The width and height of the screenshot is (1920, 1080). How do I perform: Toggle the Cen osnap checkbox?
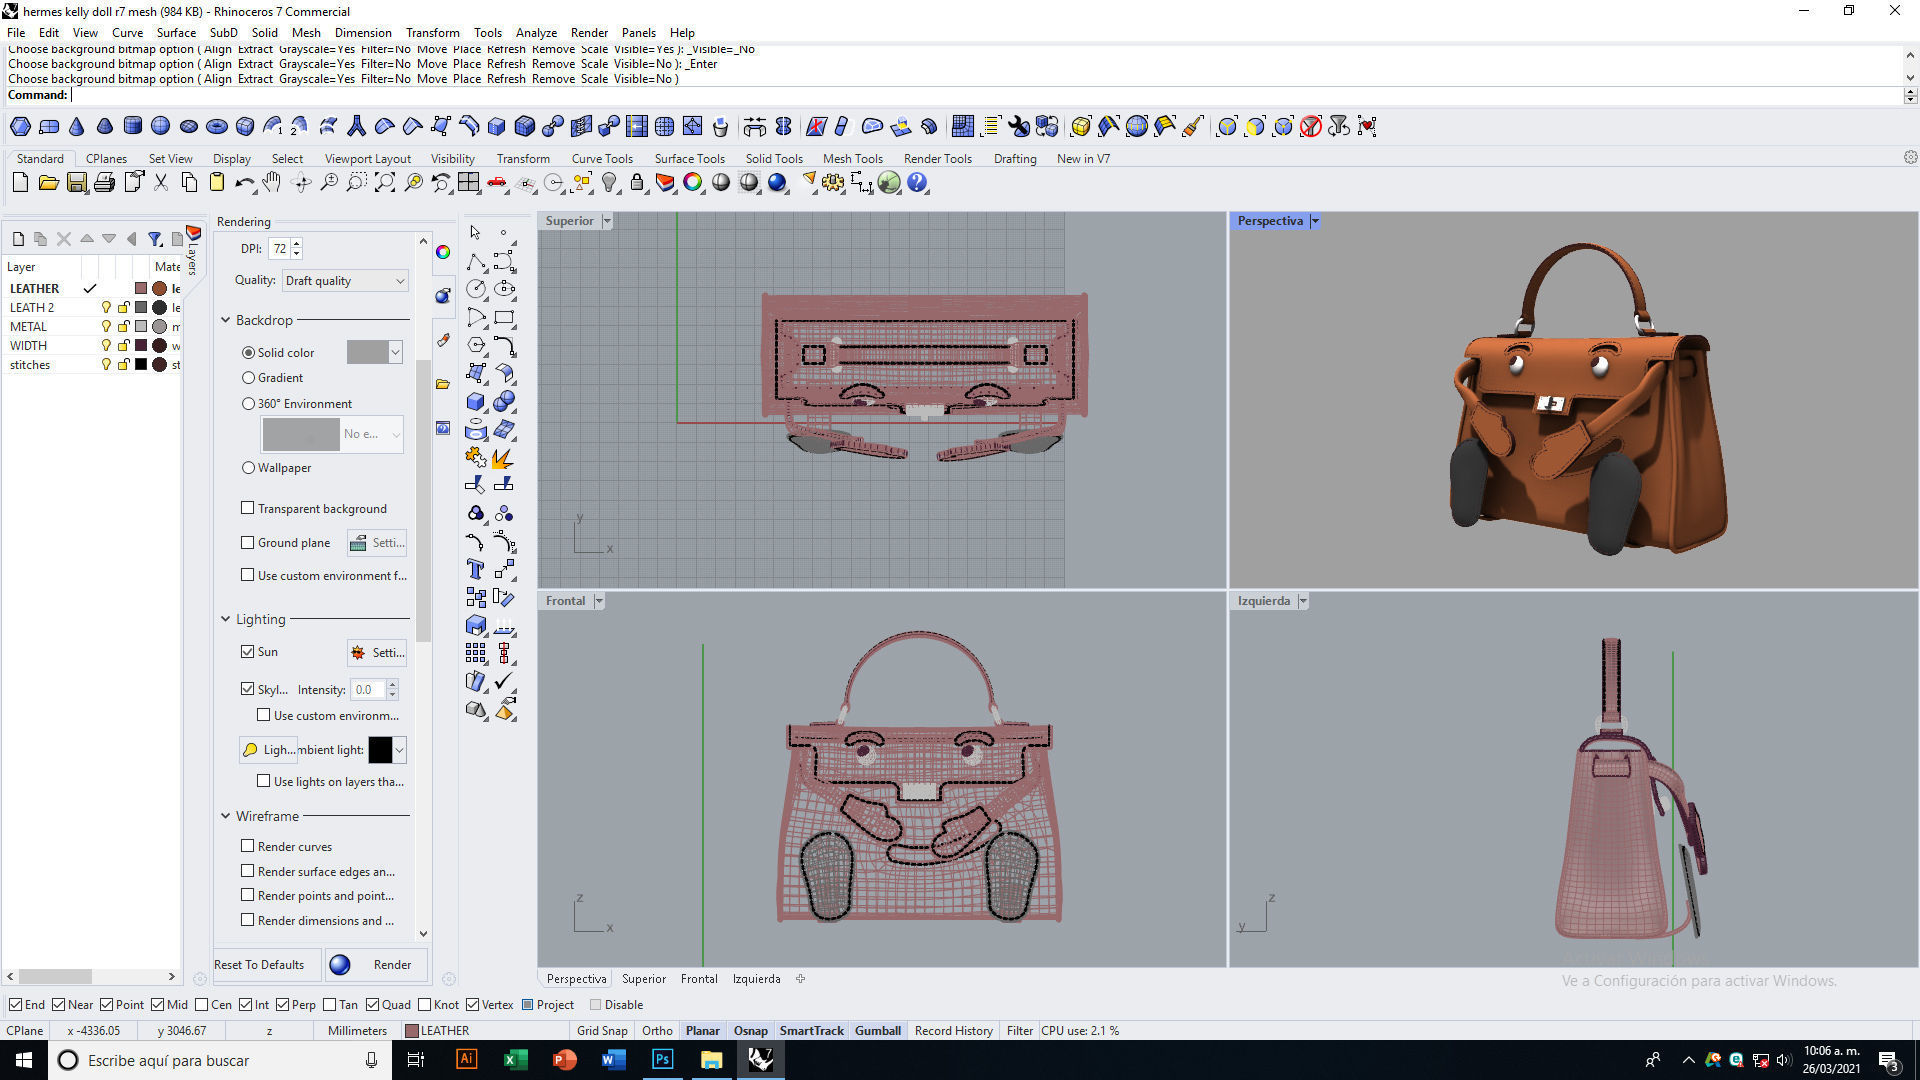201,1004
